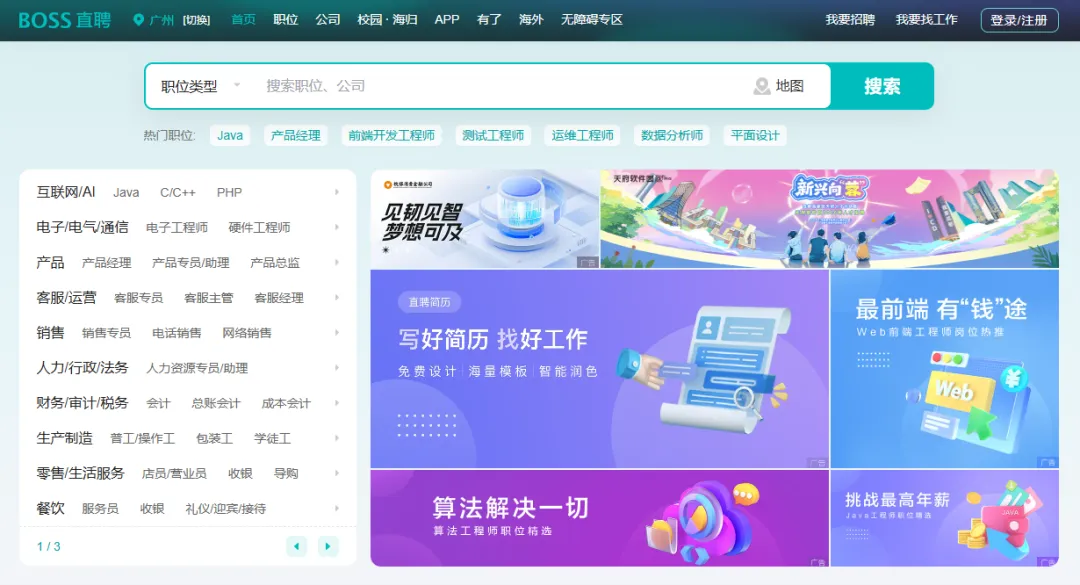1080x585 pixels.
Task: Click the 成本会计 link
Action: pos(286,403)
